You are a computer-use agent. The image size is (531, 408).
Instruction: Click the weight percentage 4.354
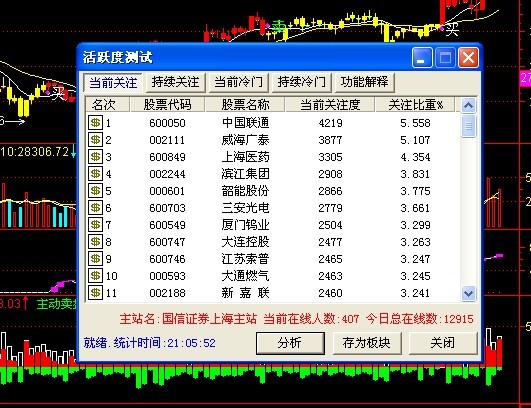[x=415, y=157]
